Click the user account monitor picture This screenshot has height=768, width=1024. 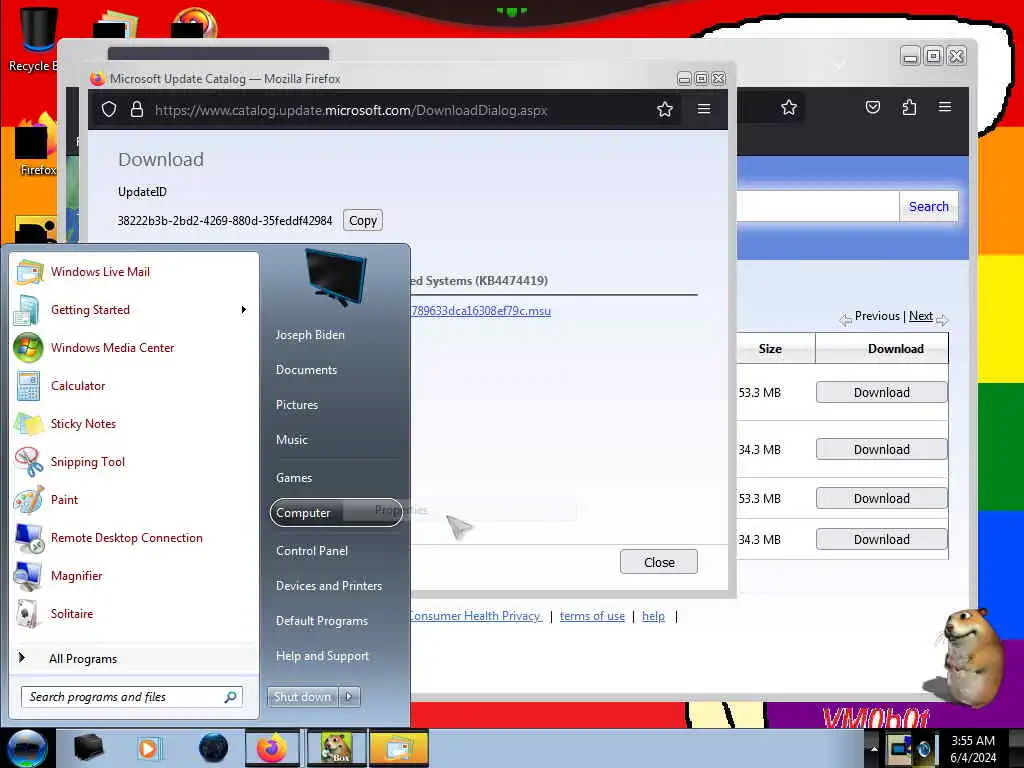tap(335, 277)
